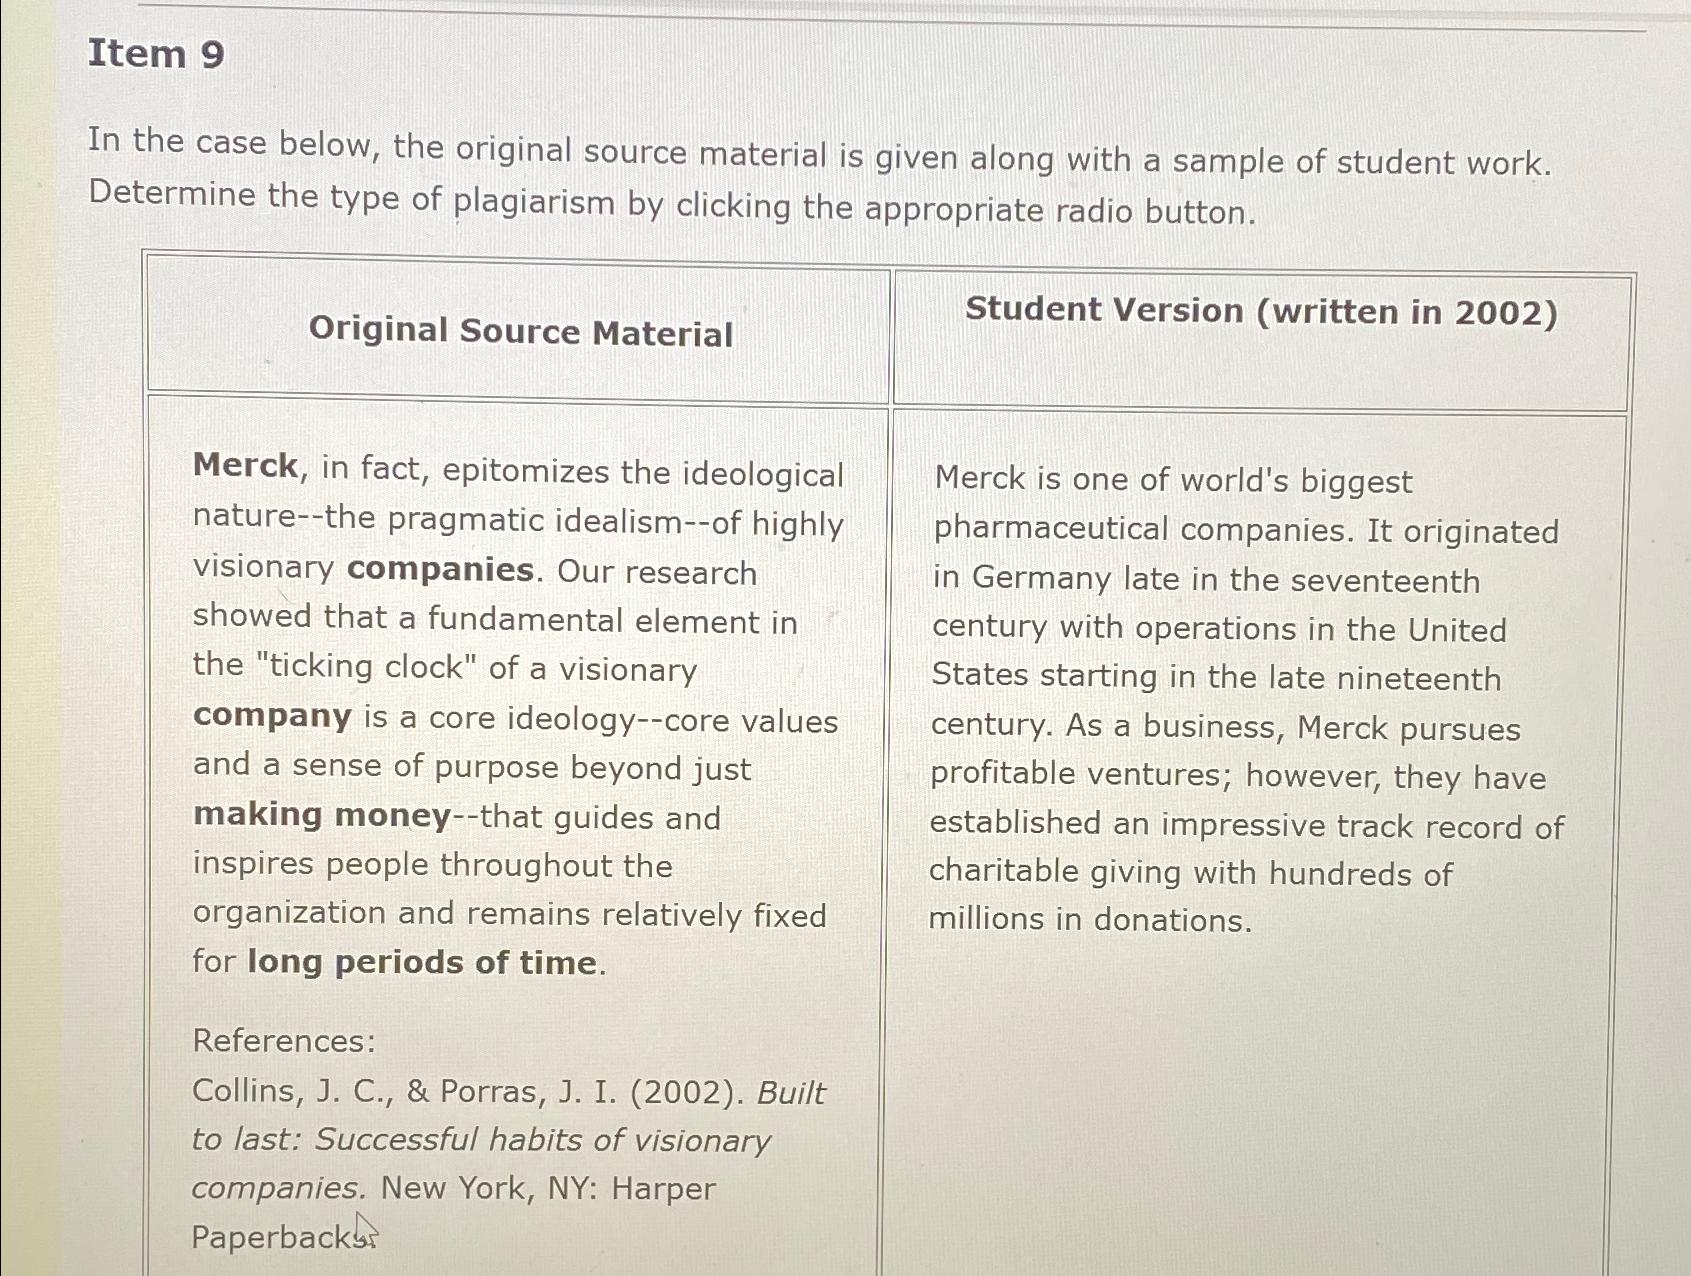
Task: Click the instruction sentence beginning In the case below
Action: point(819,152)
